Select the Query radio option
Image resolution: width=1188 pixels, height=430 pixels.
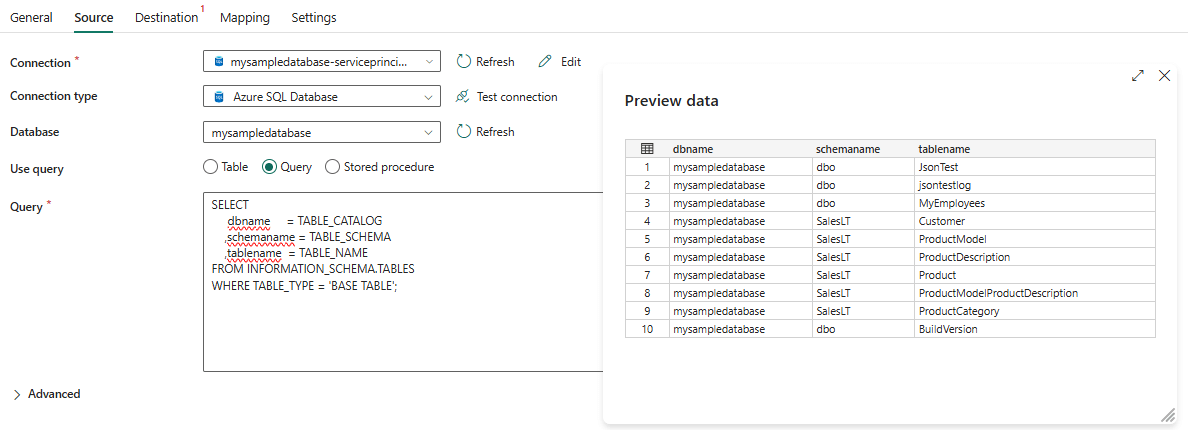(x=269, y=167)
